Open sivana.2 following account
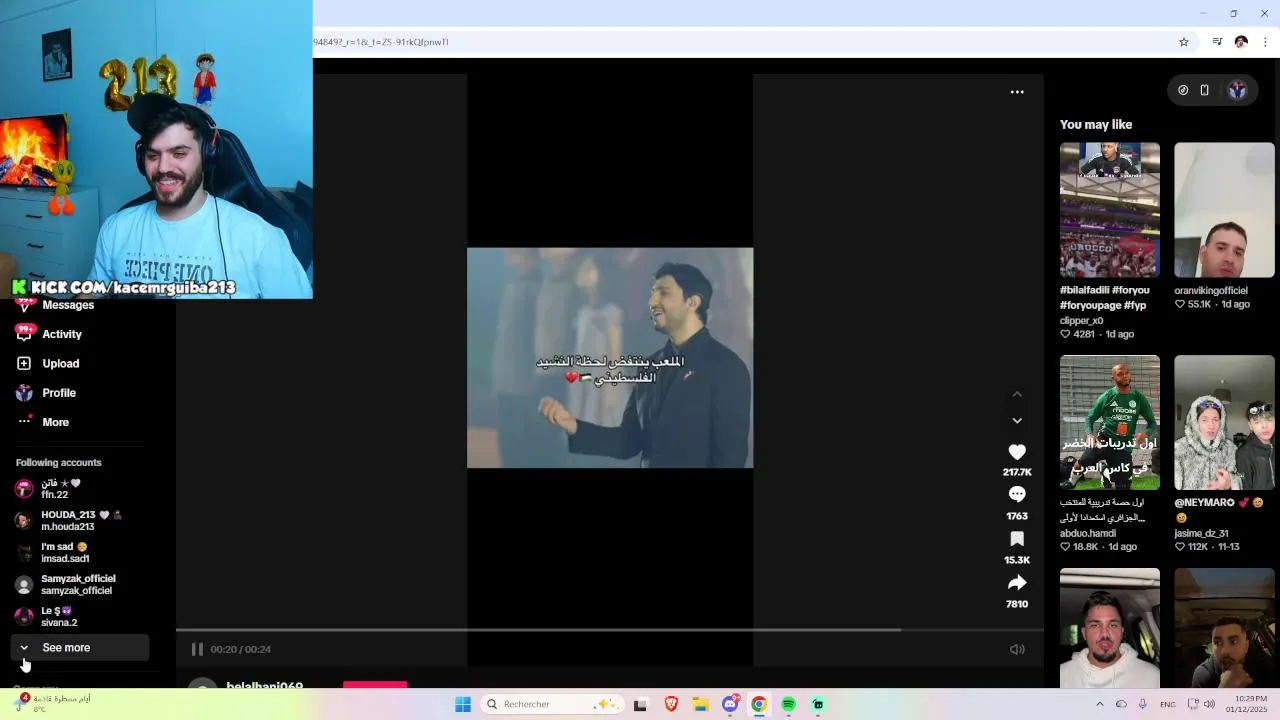The height and width of the screenshot is (720, 1280). (x=79, y=616)
